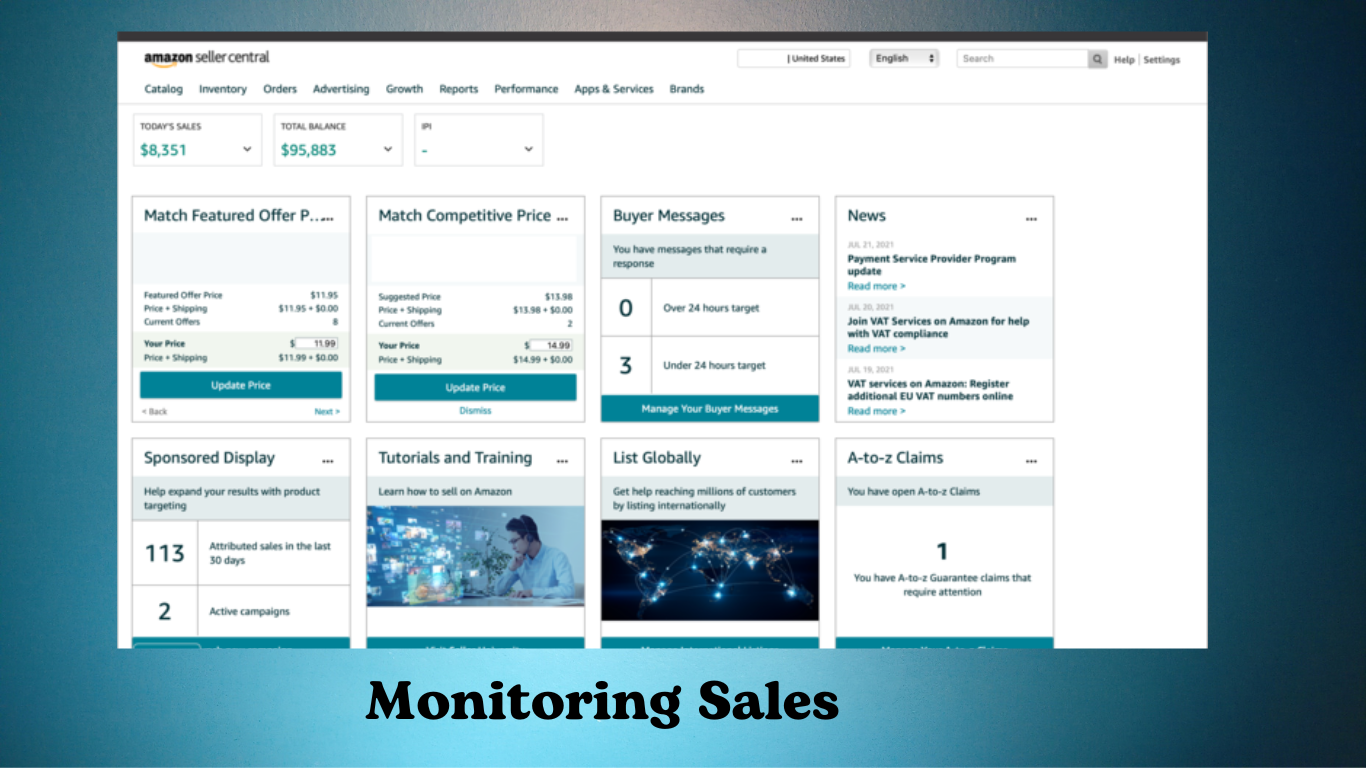The width and height of the screenshot is (1366, 768).
Task: Open News card options menu
Action: [x=1031, y=218]
